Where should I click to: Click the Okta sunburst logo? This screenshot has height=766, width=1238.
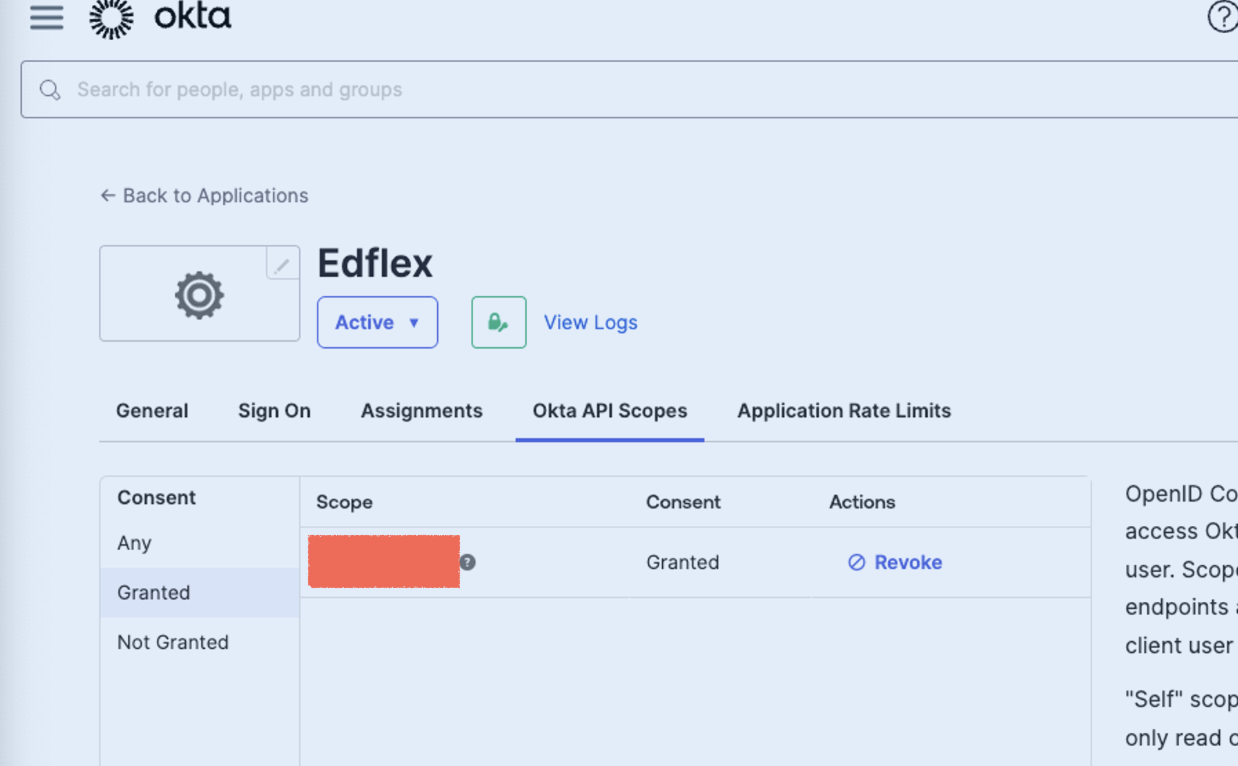coord(111,17)
